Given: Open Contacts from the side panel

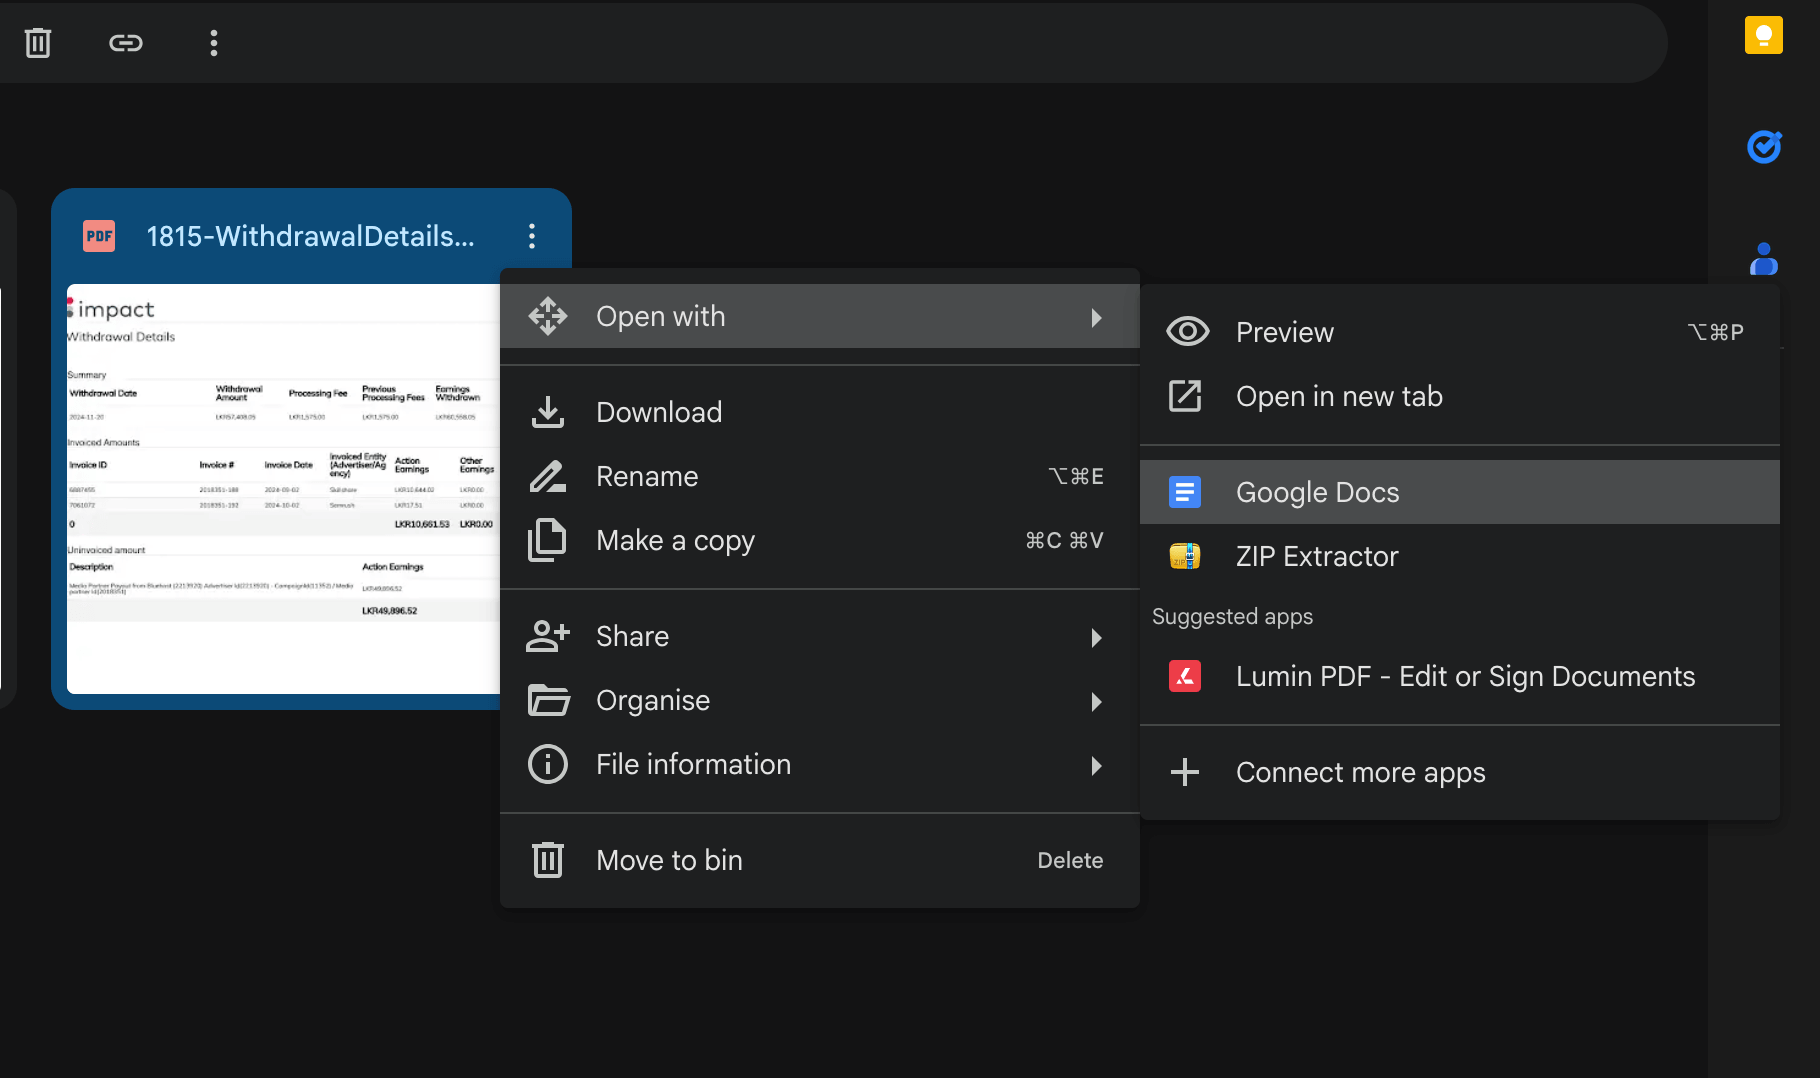Looking at the screenshot, I should (x=1764, y=259).
